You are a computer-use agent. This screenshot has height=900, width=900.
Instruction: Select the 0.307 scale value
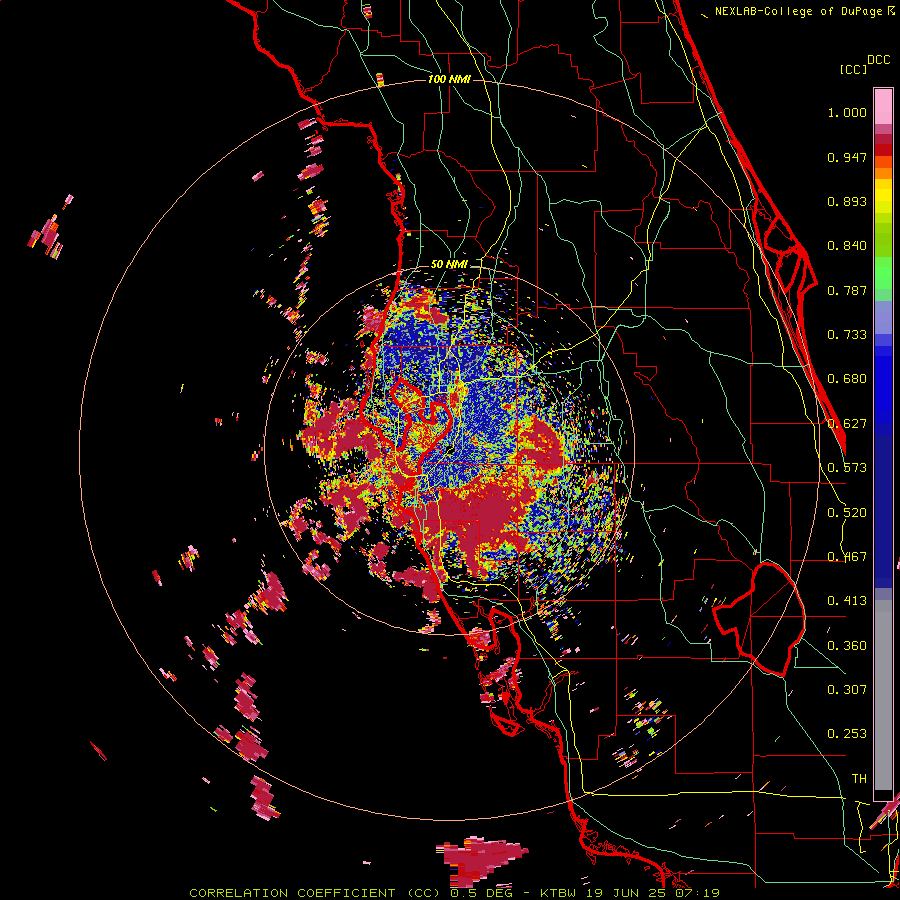(847, 690)
